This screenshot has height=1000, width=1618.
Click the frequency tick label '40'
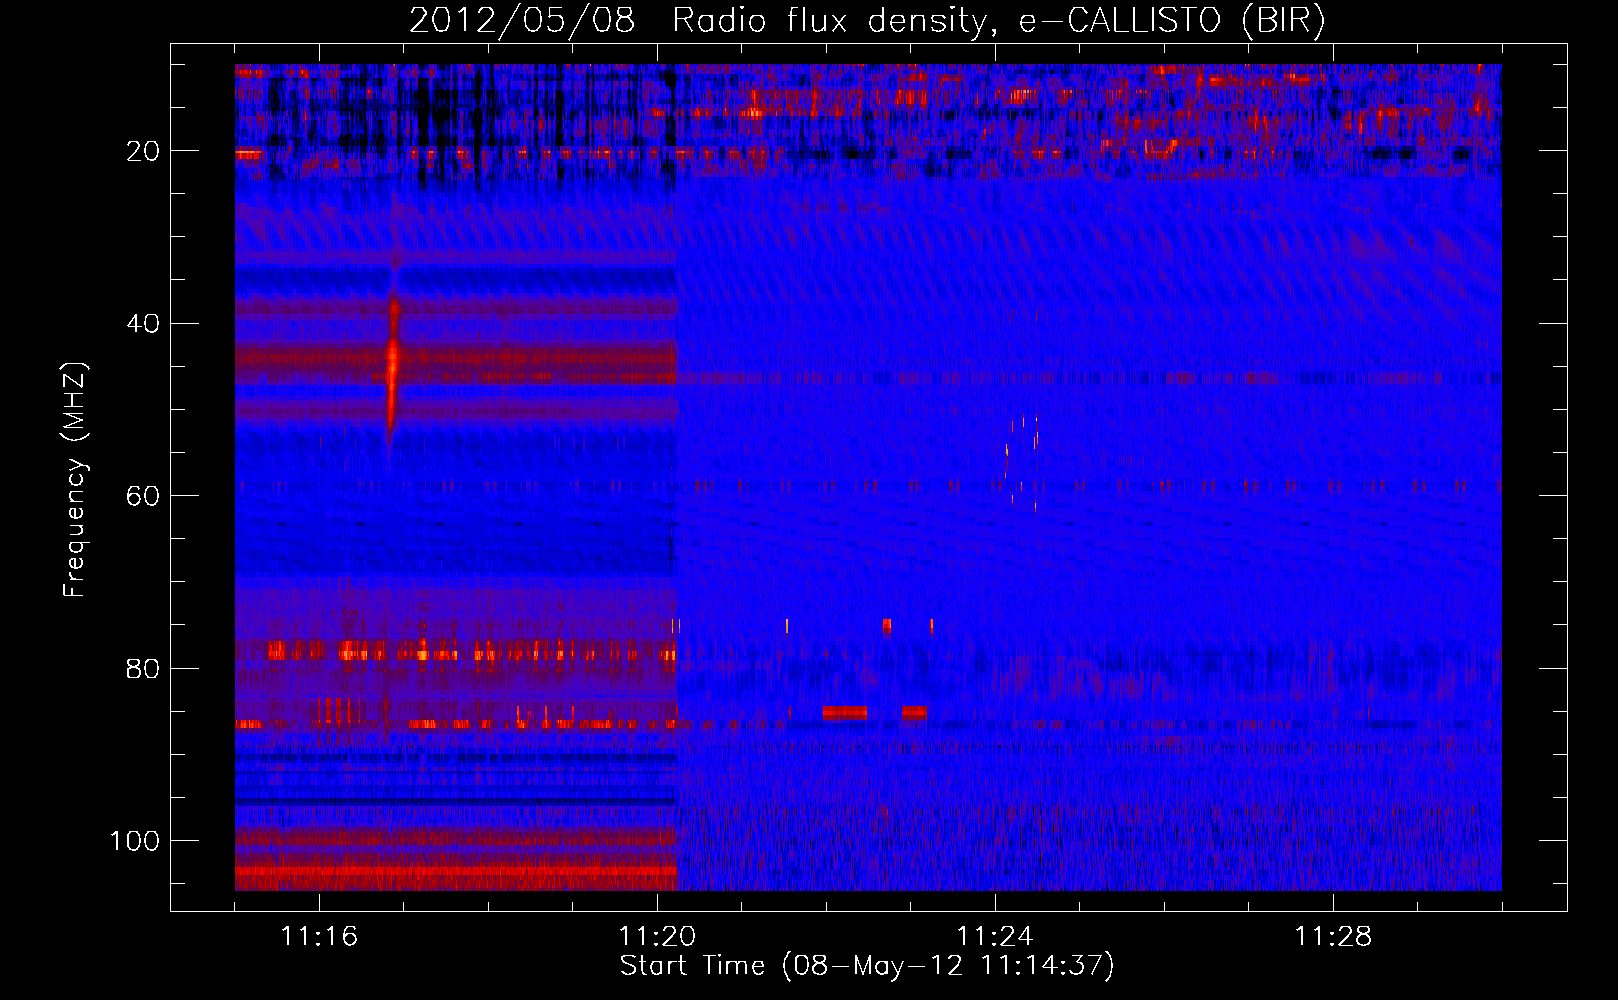[x=144, y=324]
